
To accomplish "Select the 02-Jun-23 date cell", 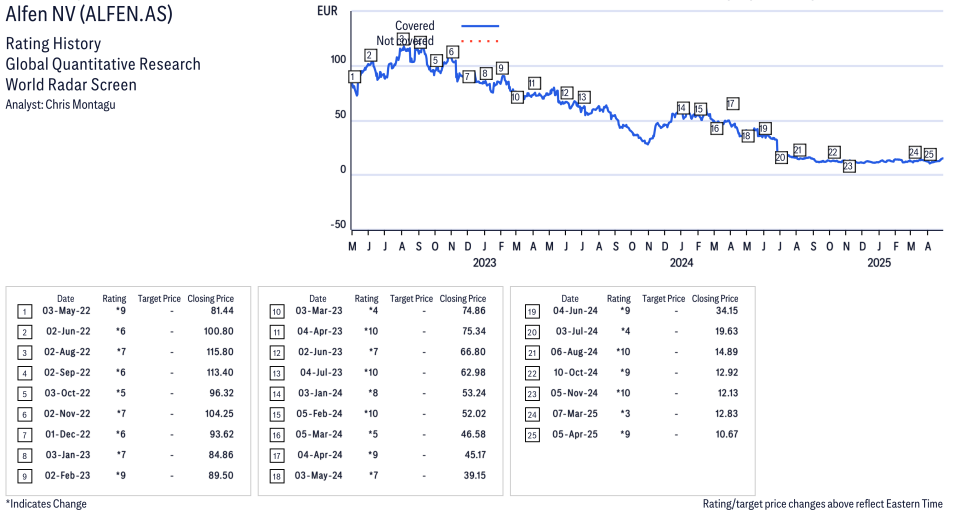I will pos(320,352).
